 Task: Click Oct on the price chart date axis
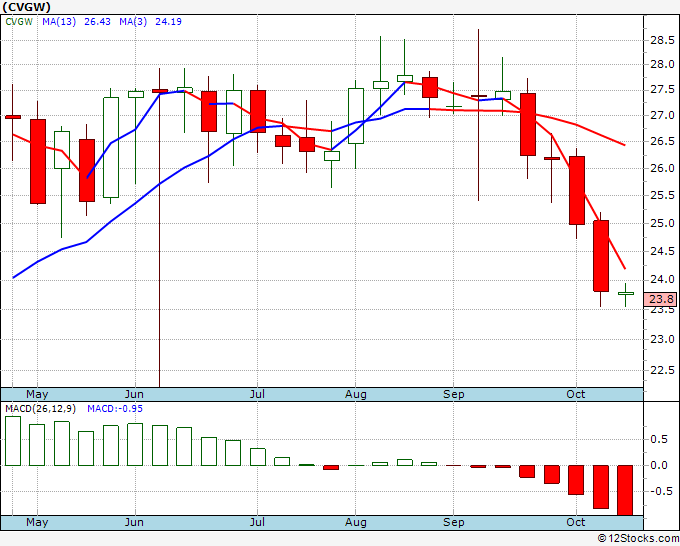pyautogui.click(x=576, y=394)
